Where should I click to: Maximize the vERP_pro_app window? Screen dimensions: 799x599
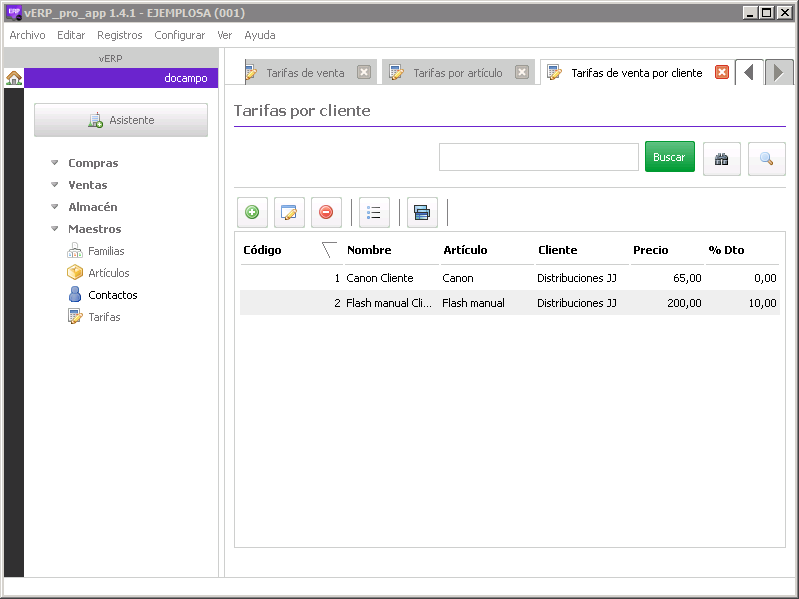pyautogui.click(x=766, y=13)
